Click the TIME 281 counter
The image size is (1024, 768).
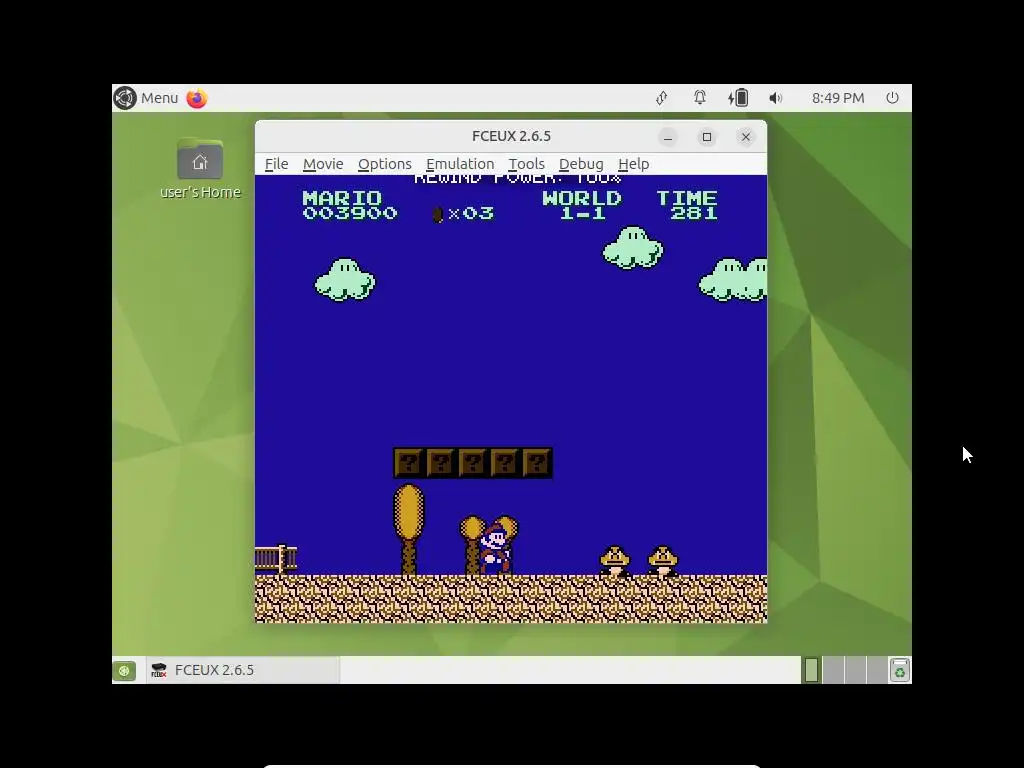(x=687, y=205)
